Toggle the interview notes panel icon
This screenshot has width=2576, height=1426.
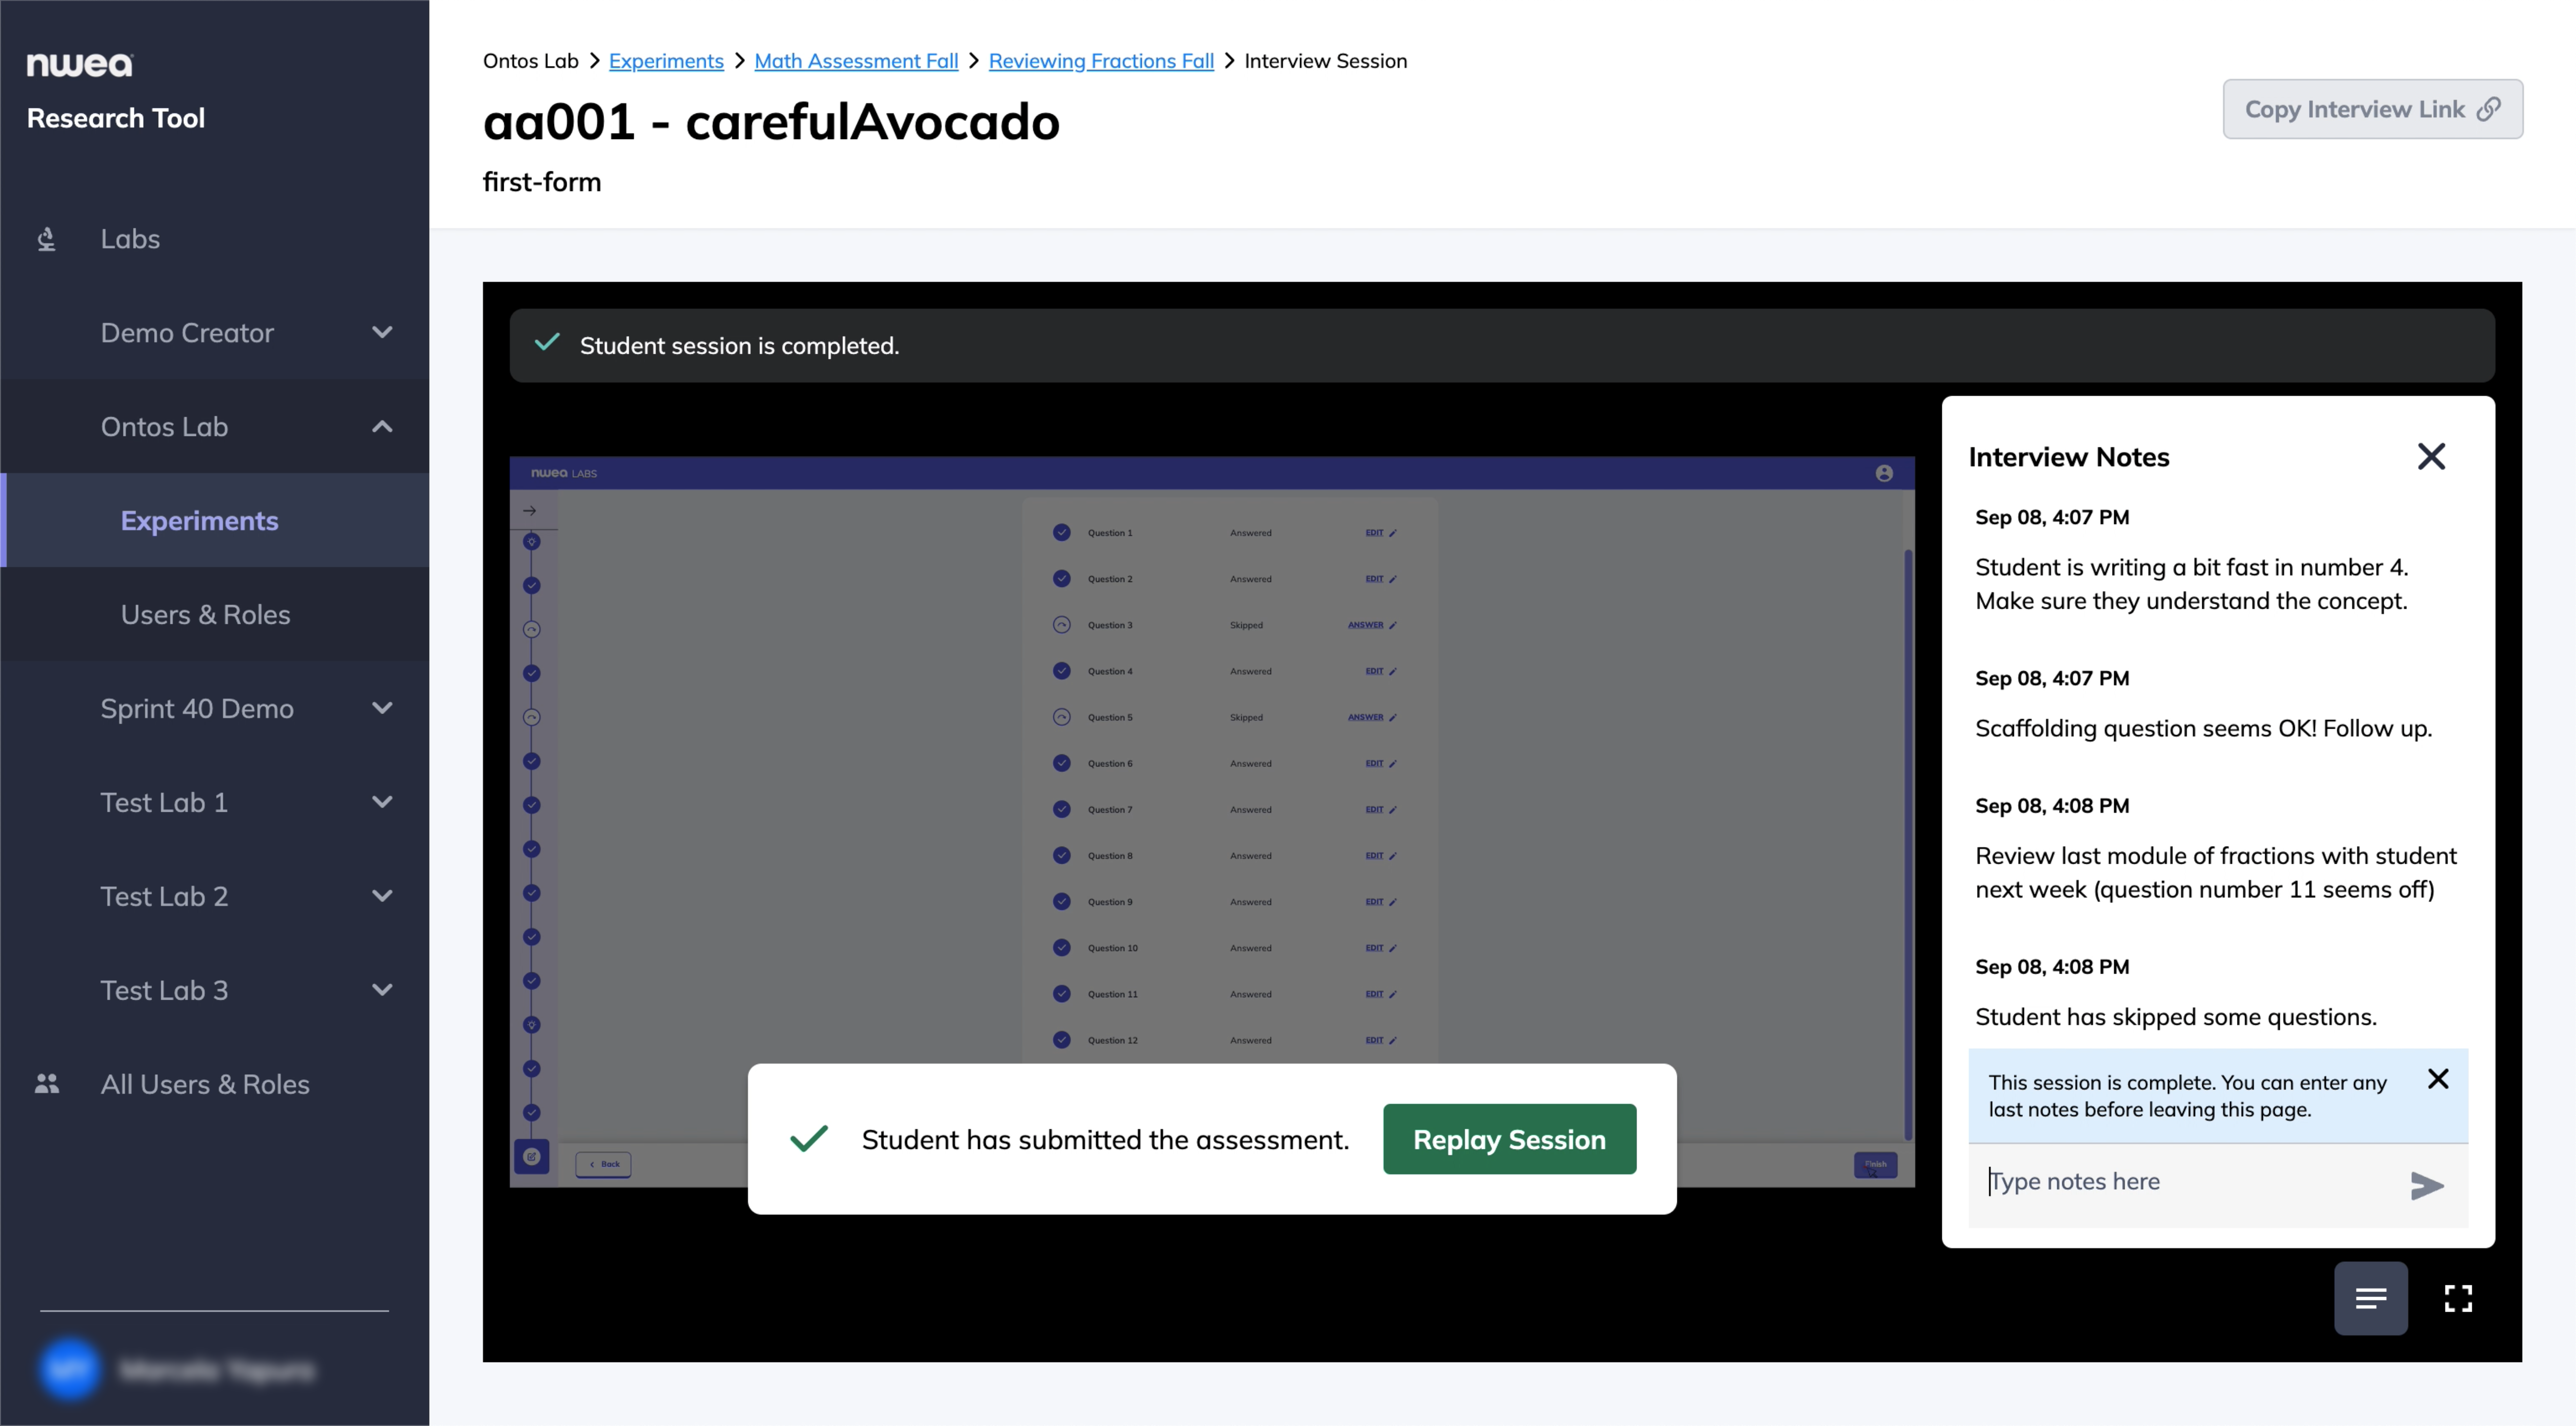pos(2370,1298)
